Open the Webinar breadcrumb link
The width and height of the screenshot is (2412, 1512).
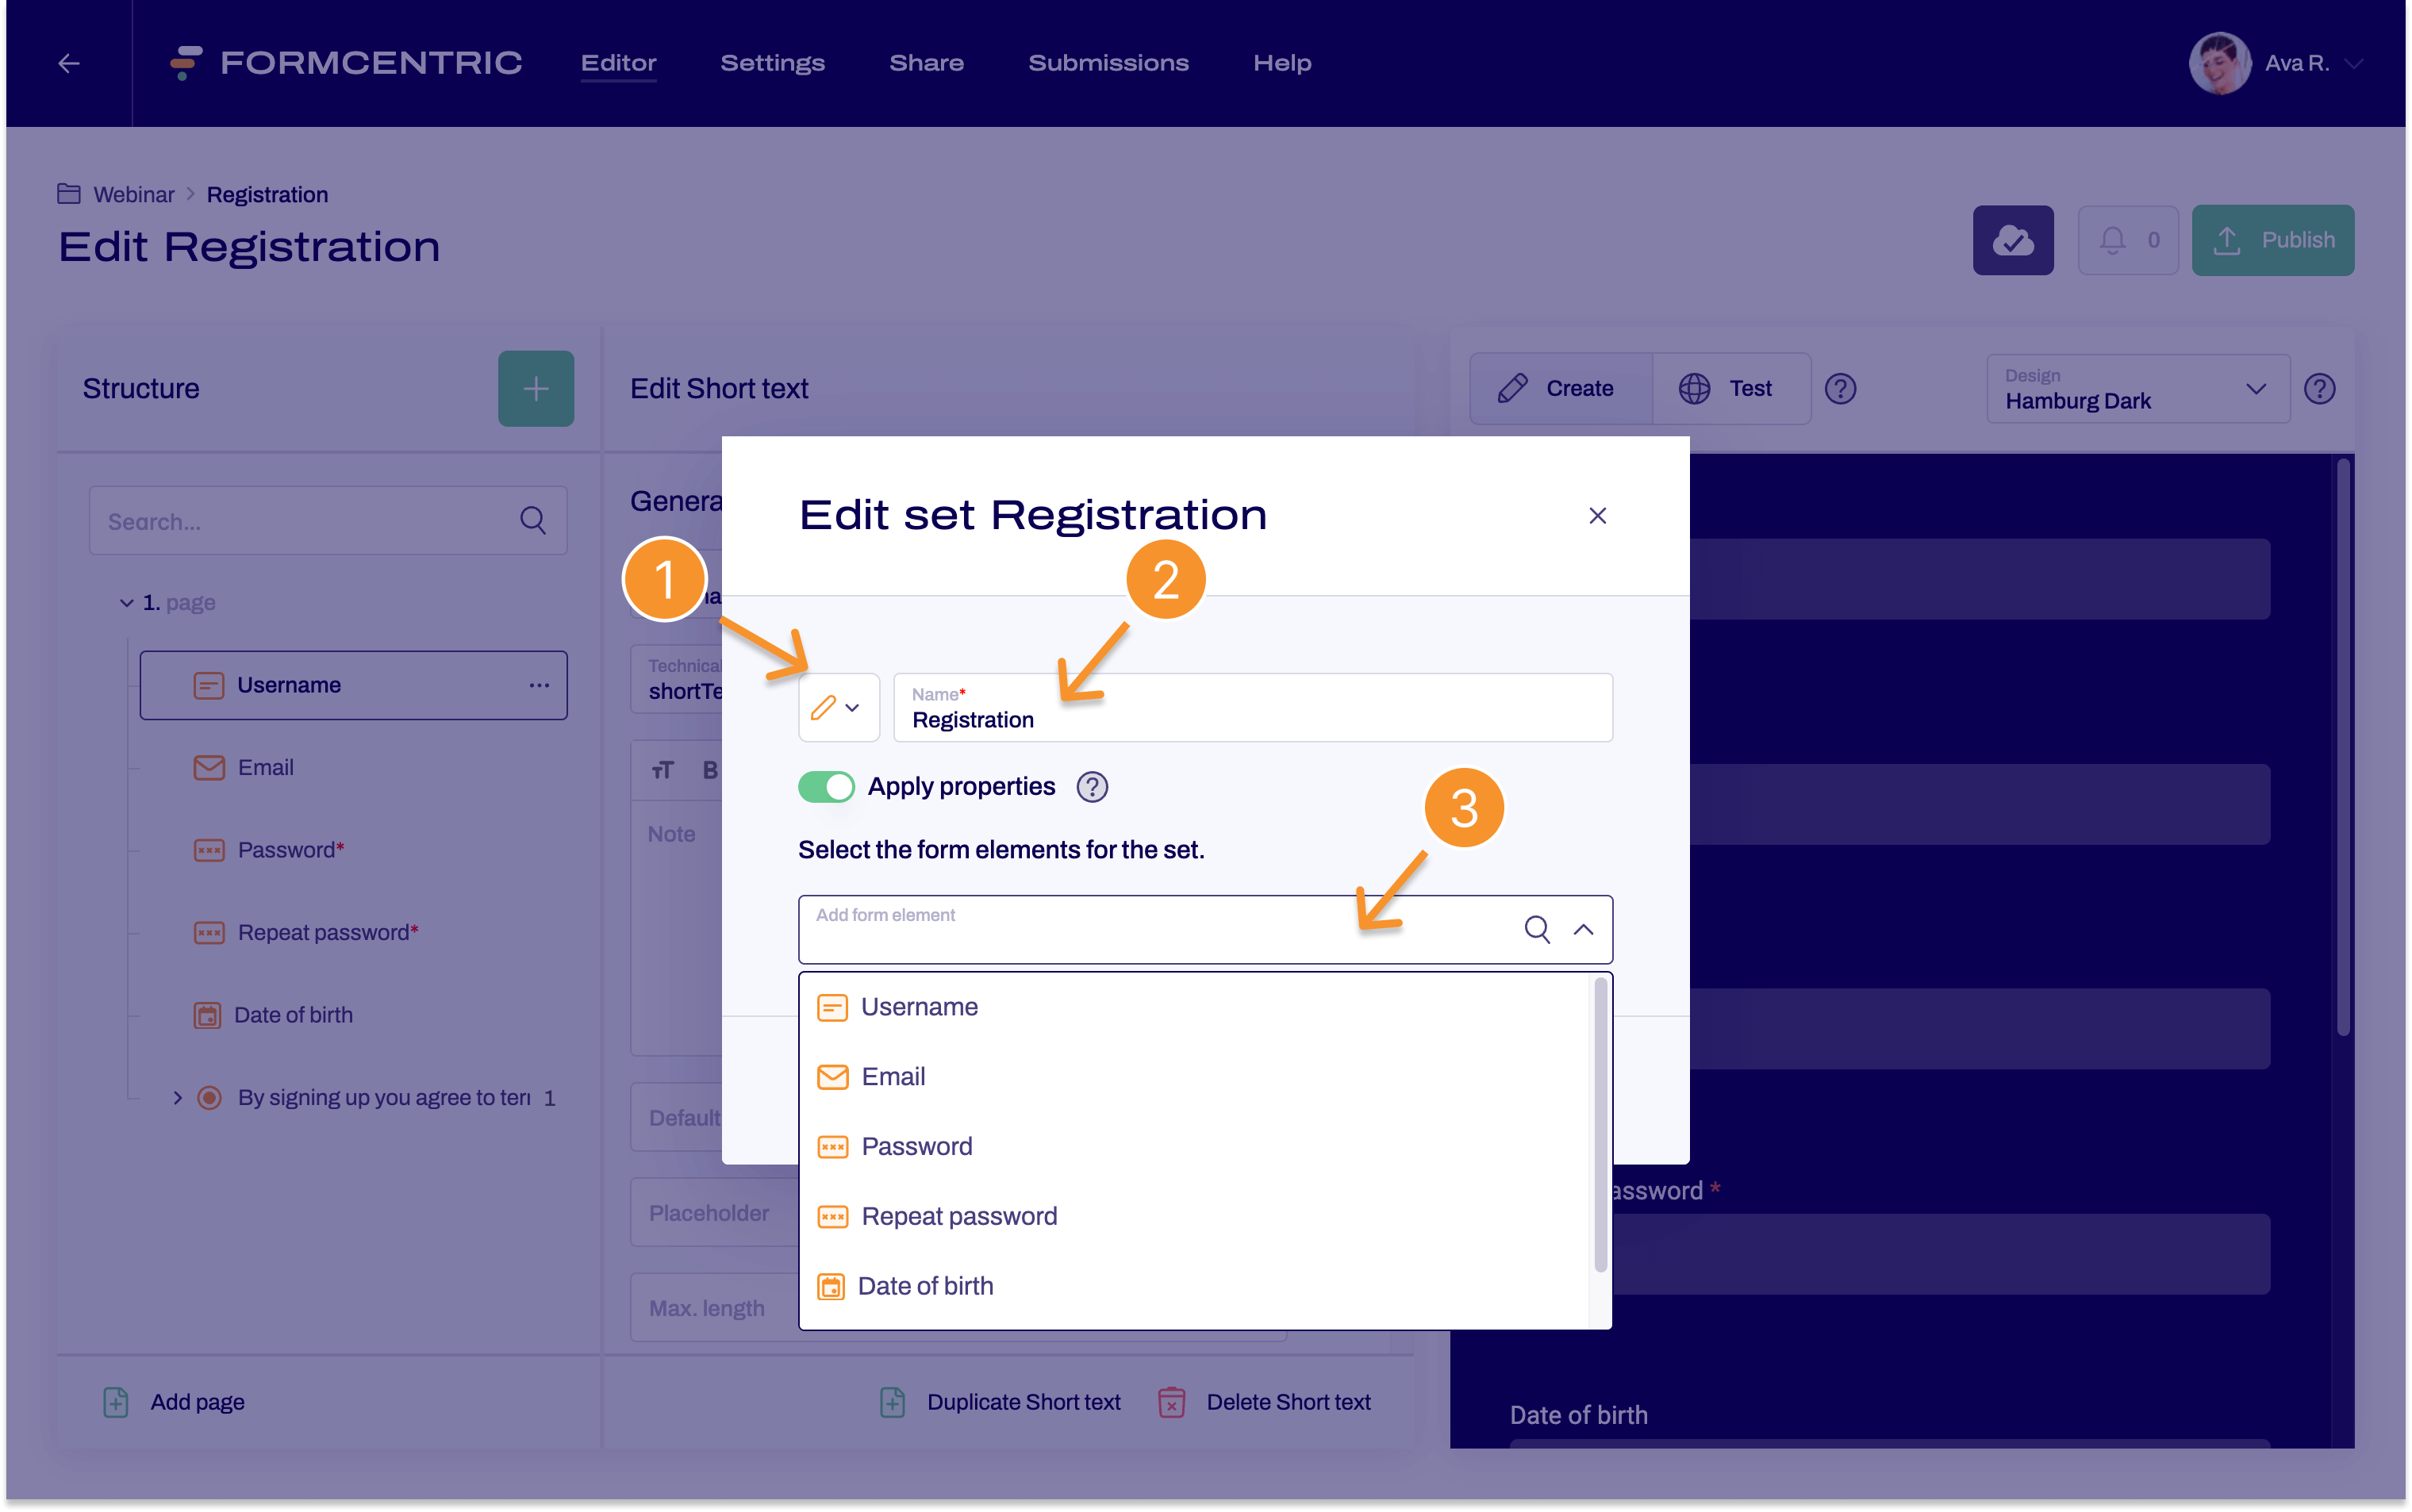point(134,194)
